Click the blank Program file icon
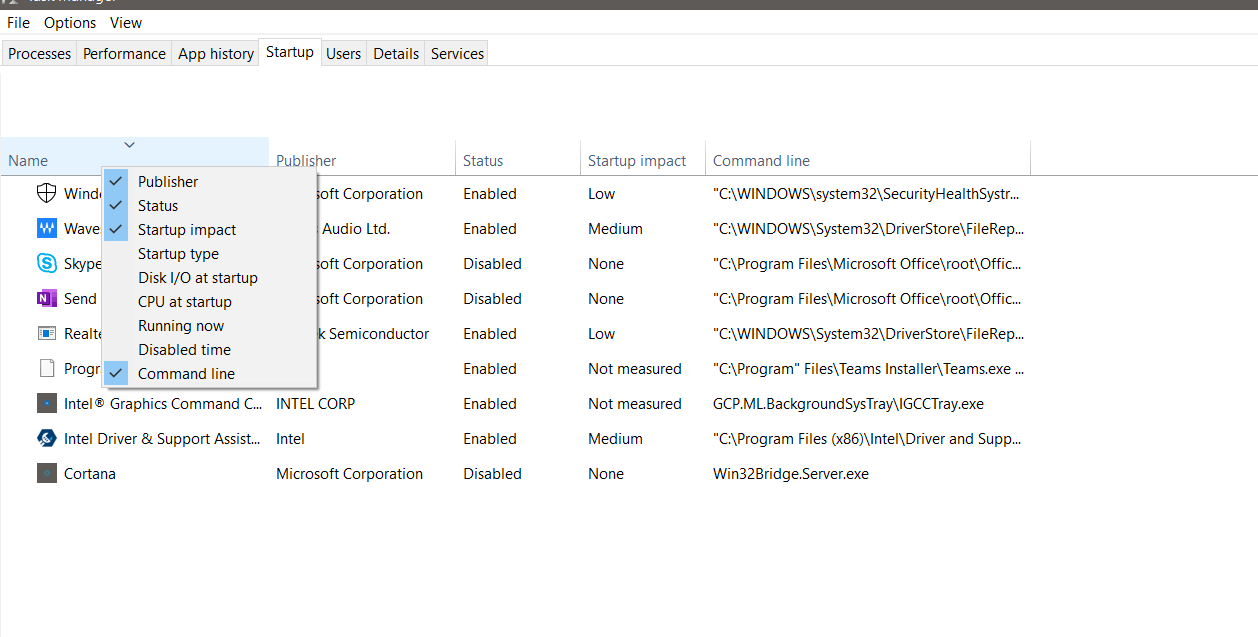The width and height of the screenshot is (1258, 637). pyautogui.click(x=46, y=368)
